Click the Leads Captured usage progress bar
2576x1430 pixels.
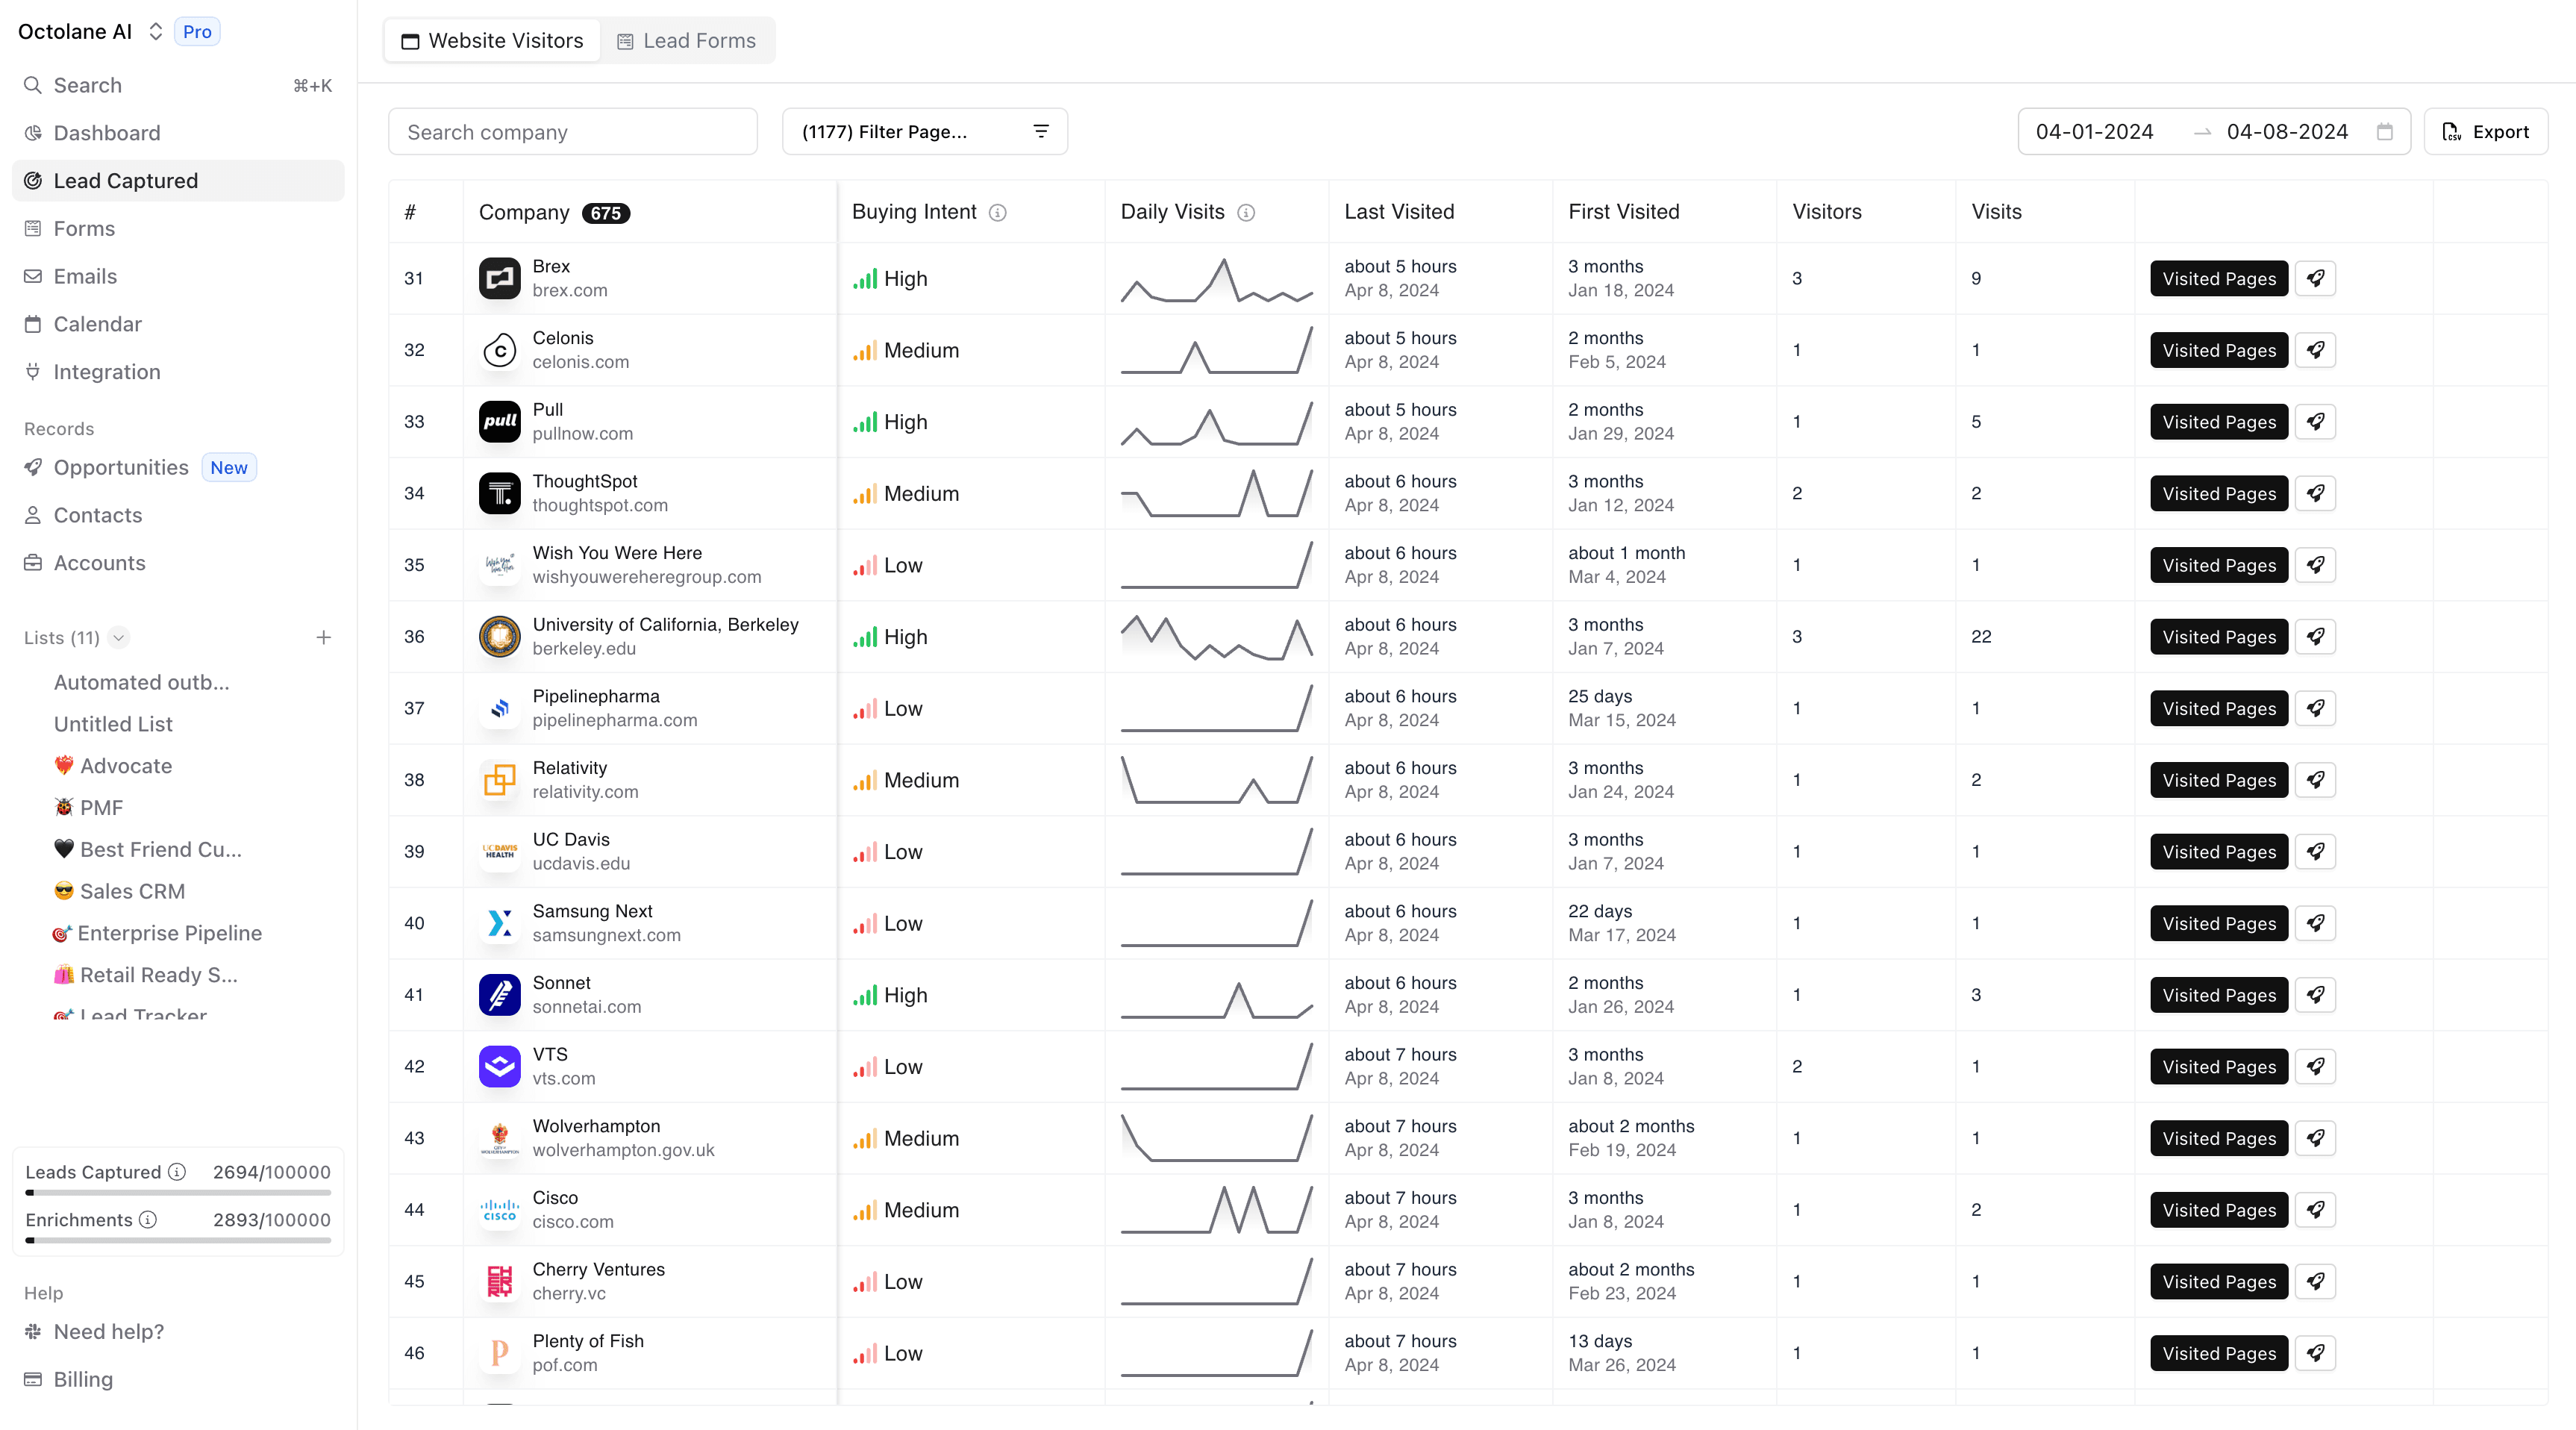tap(178, 1193)
